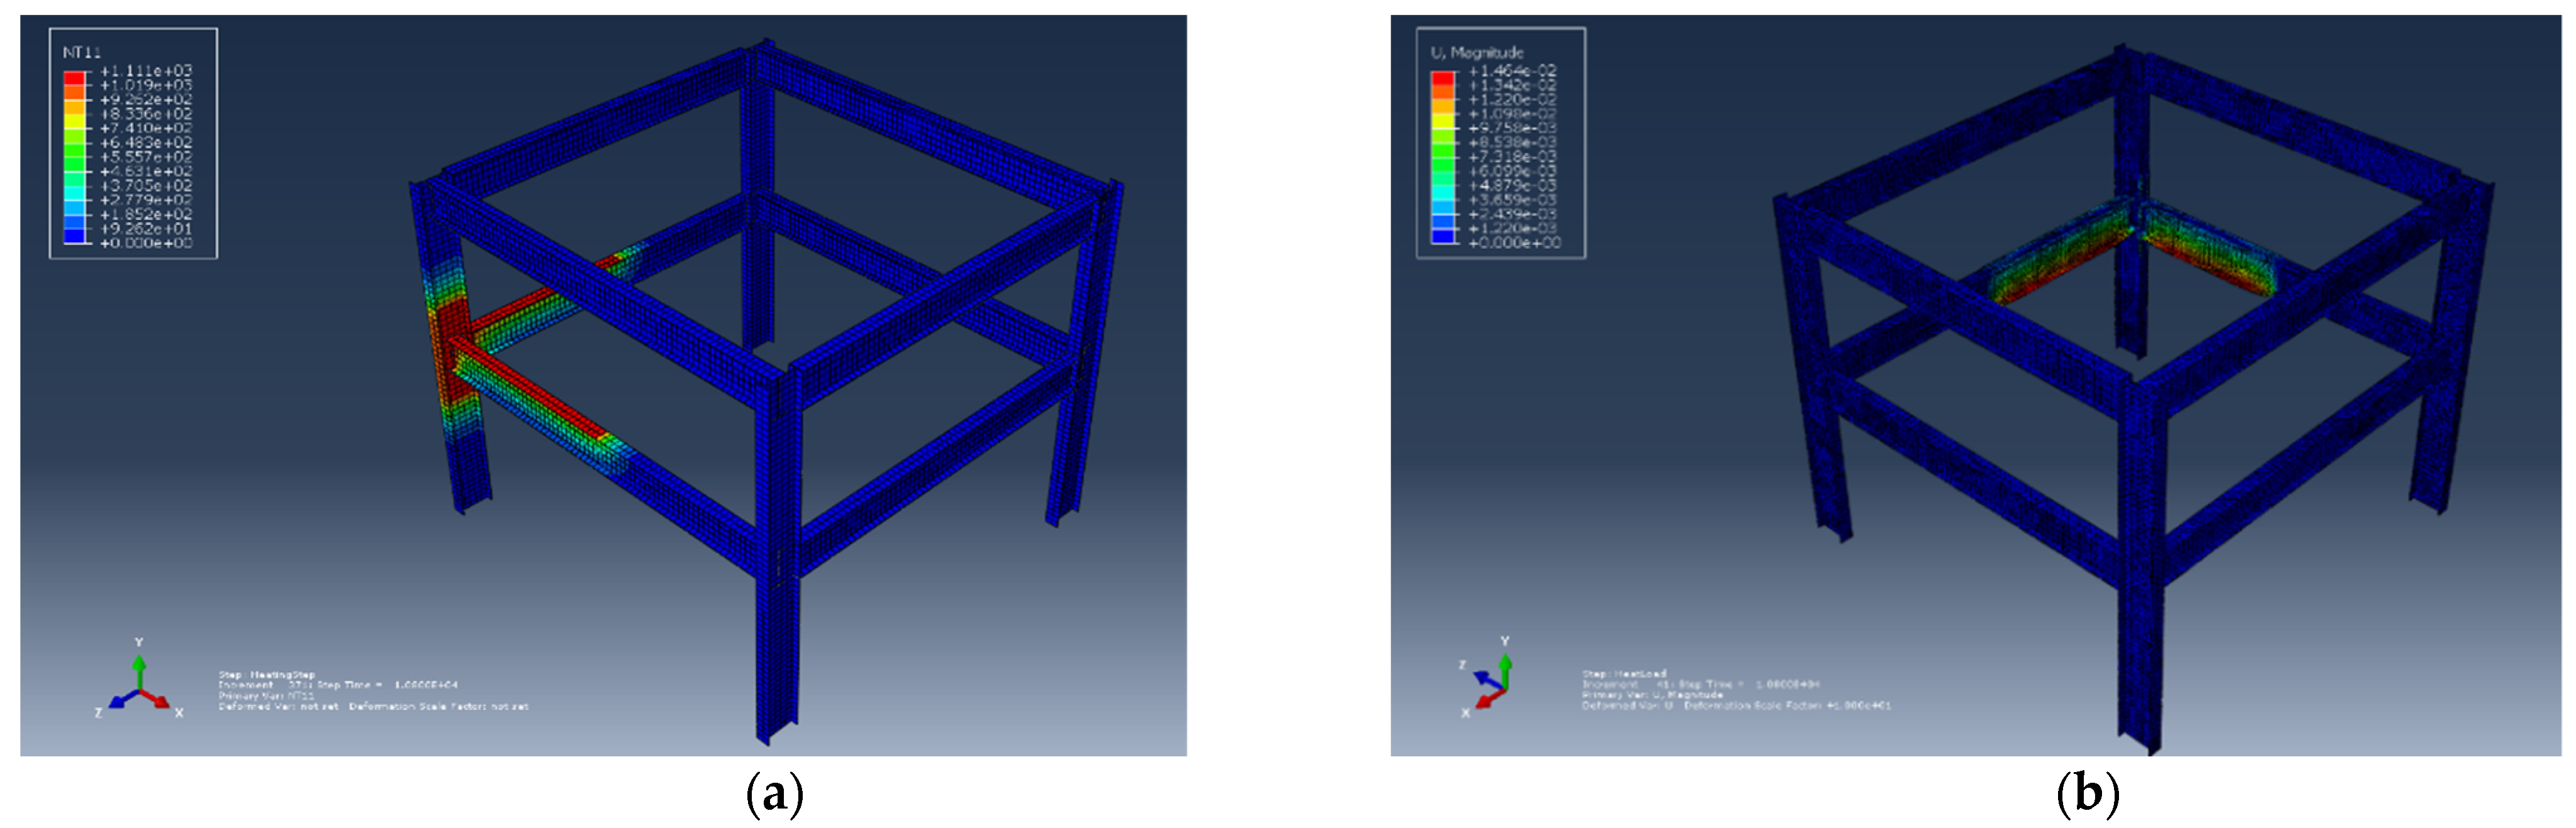Click the dark blue swatch in NT11 legend
Image resolution: width=2576 pixels, height=828 pixels.
click(74, 236)
